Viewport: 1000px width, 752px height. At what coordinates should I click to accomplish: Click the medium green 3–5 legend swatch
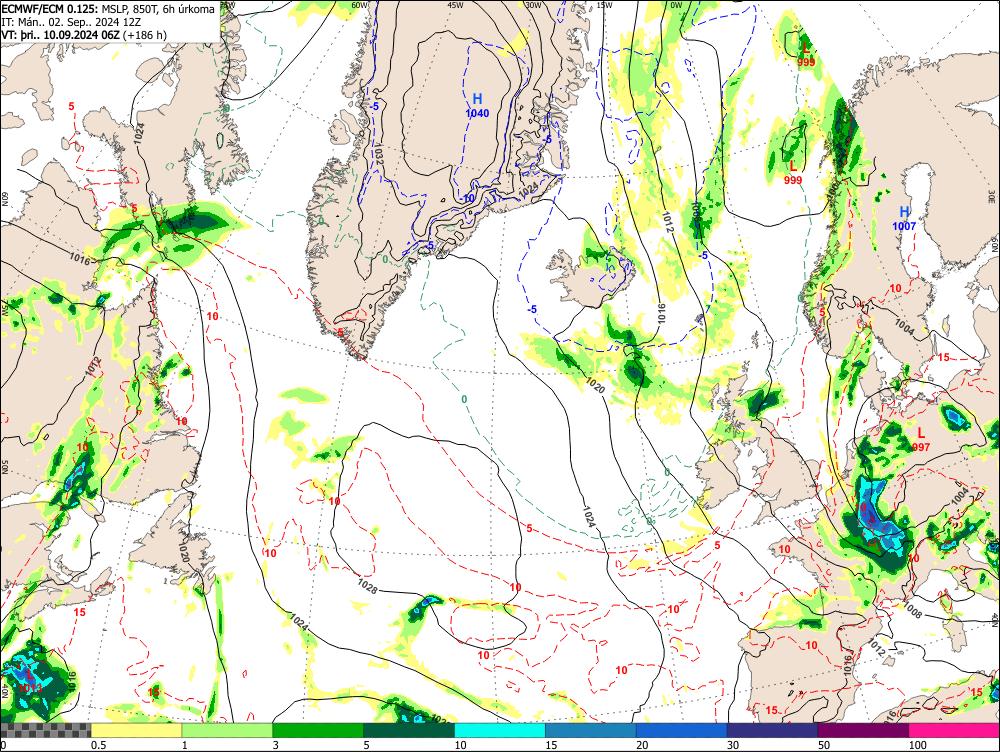click(x=318, y=730)
